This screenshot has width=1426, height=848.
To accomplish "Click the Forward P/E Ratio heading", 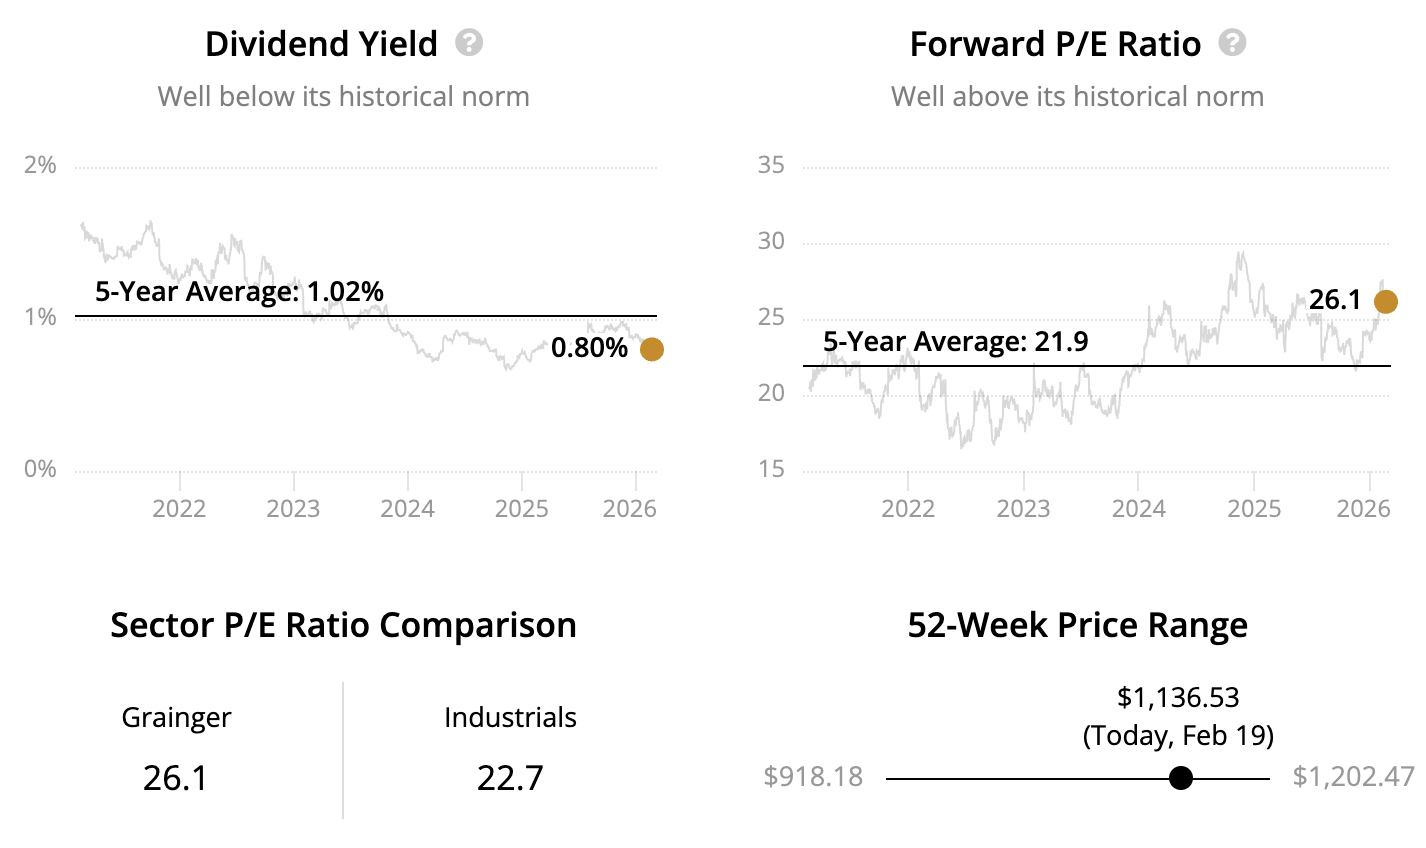I will click(x=1055, y=44).
